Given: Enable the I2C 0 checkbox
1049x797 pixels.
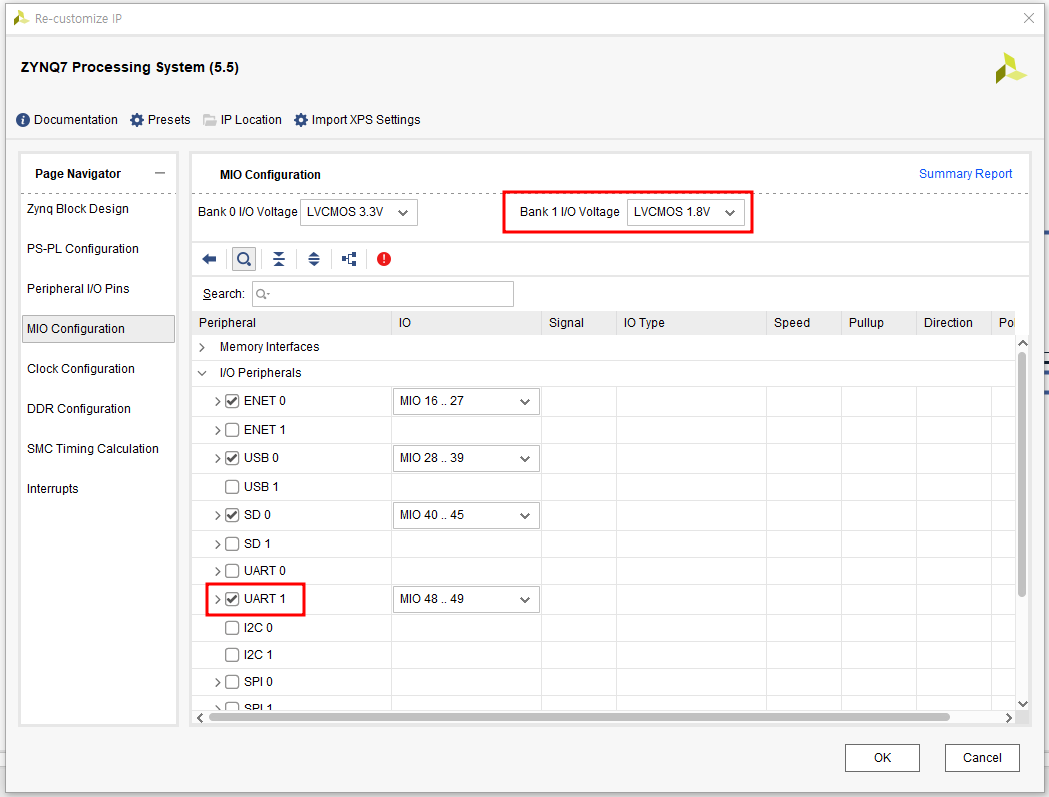Looking at the screenshot, I should [232, 628].
